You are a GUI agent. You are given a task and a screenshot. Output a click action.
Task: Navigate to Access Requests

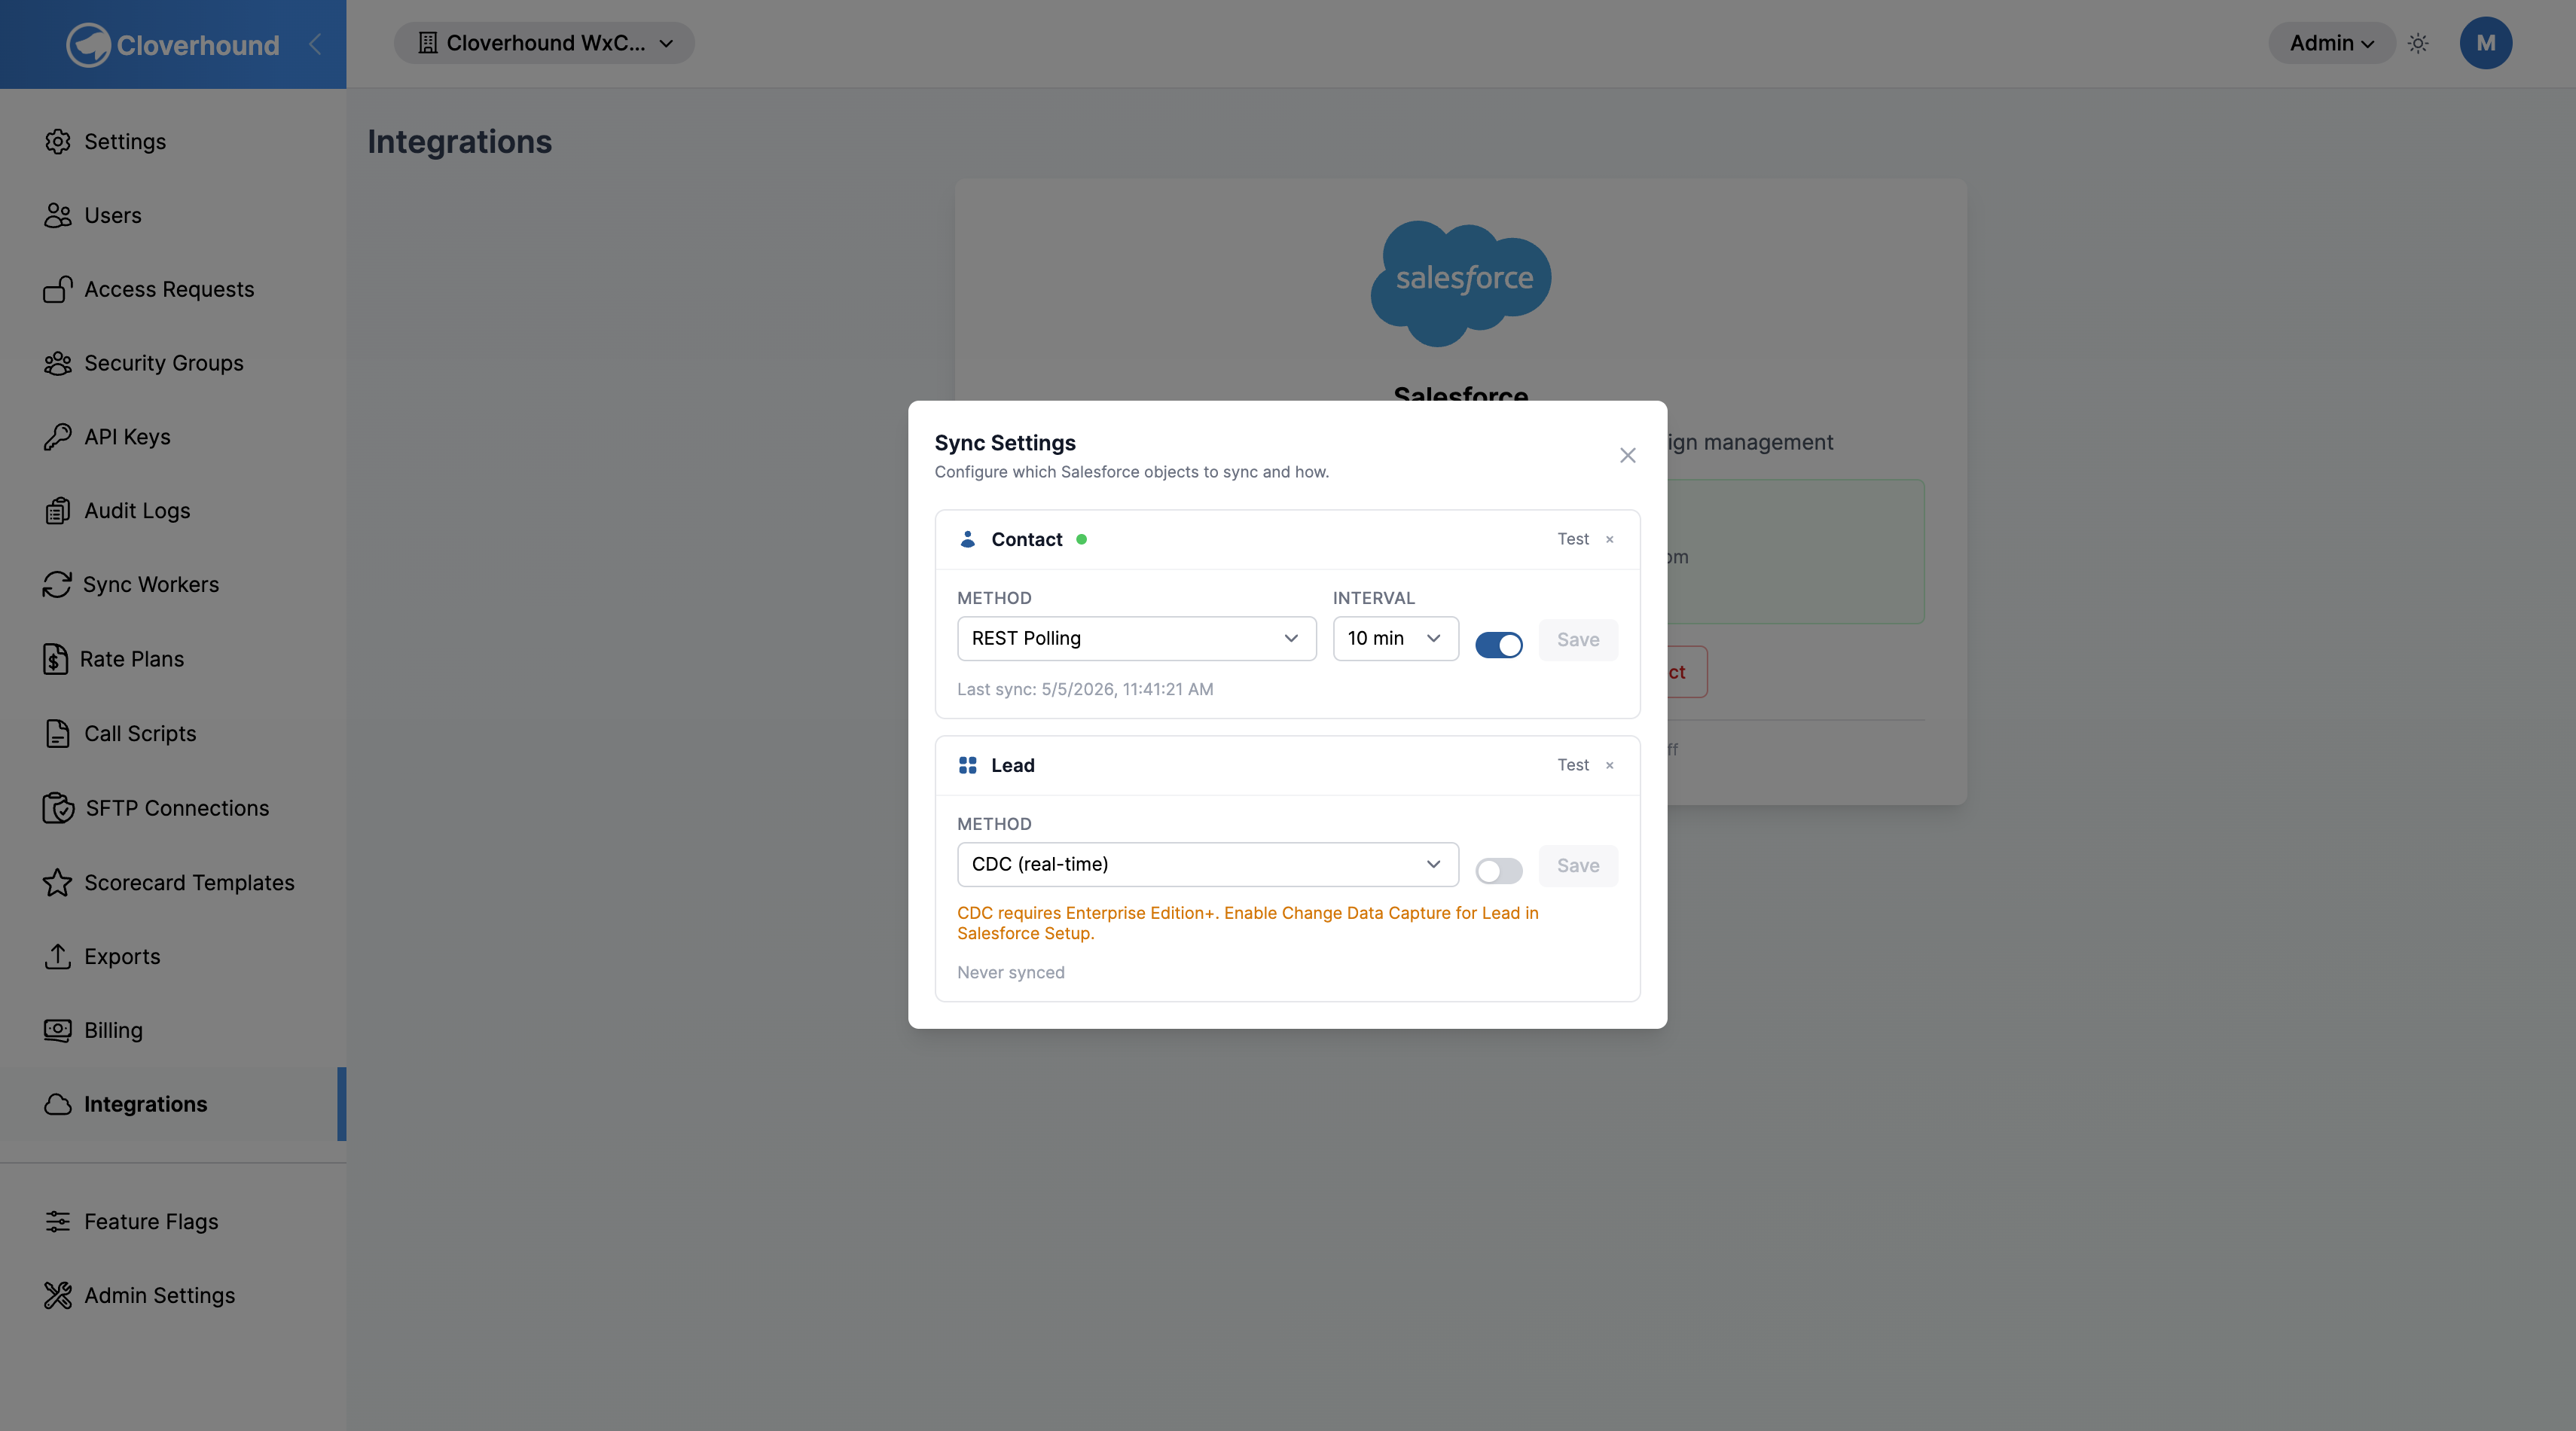173,289
